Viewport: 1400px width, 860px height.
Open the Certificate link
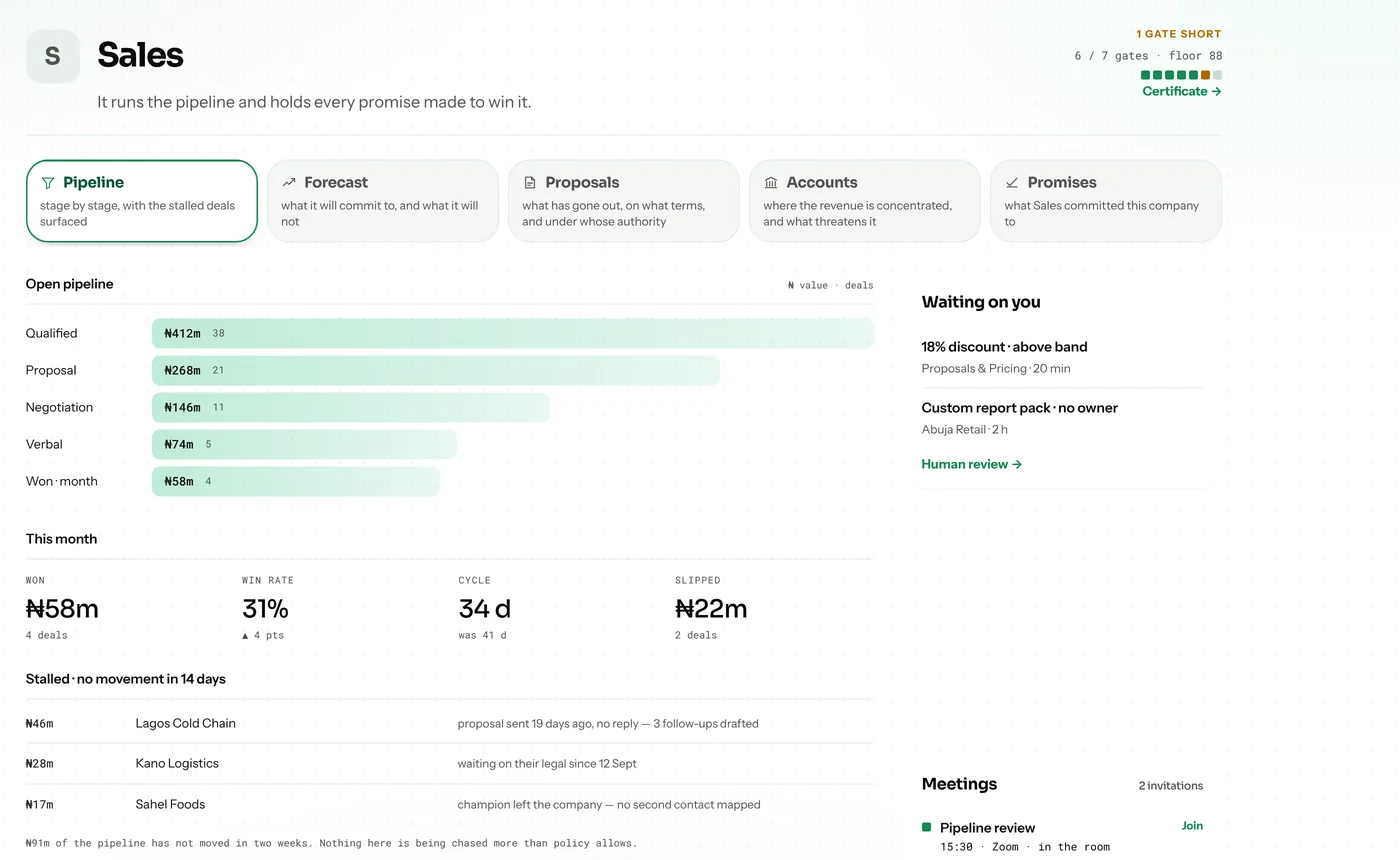[1182, 91]
